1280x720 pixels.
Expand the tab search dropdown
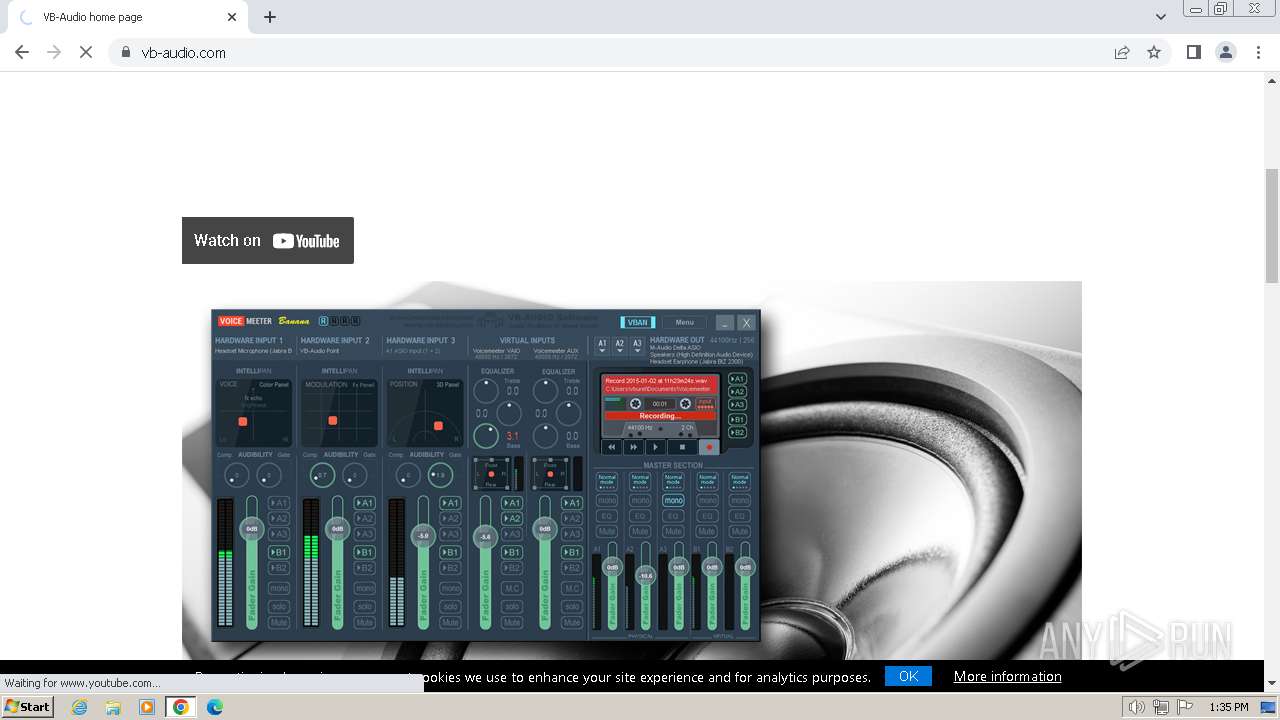click(1160, 17)
